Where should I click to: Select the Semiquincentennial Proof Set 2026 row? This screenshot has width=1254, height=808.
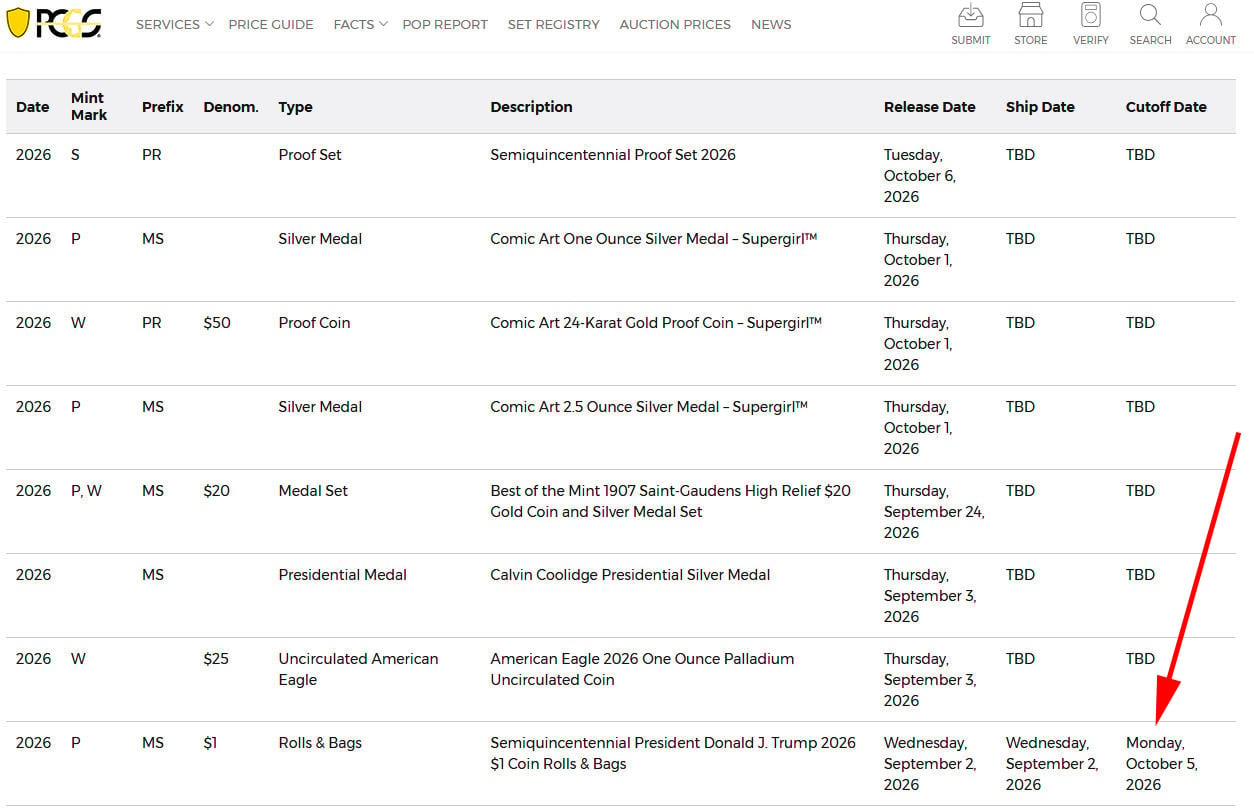pyautogui.click(x=620, y=175)
